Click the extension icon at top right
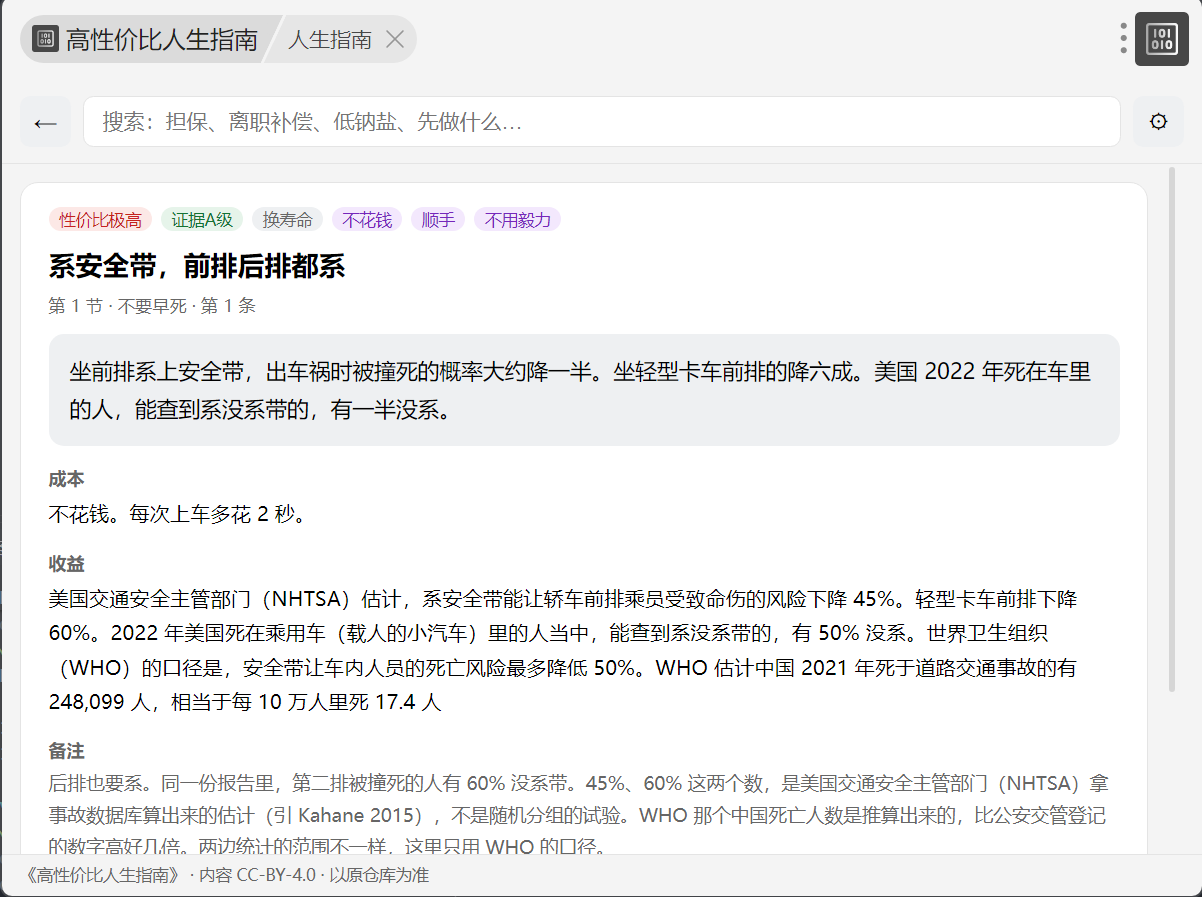1202x897 pixels. tap(1161, 39)
